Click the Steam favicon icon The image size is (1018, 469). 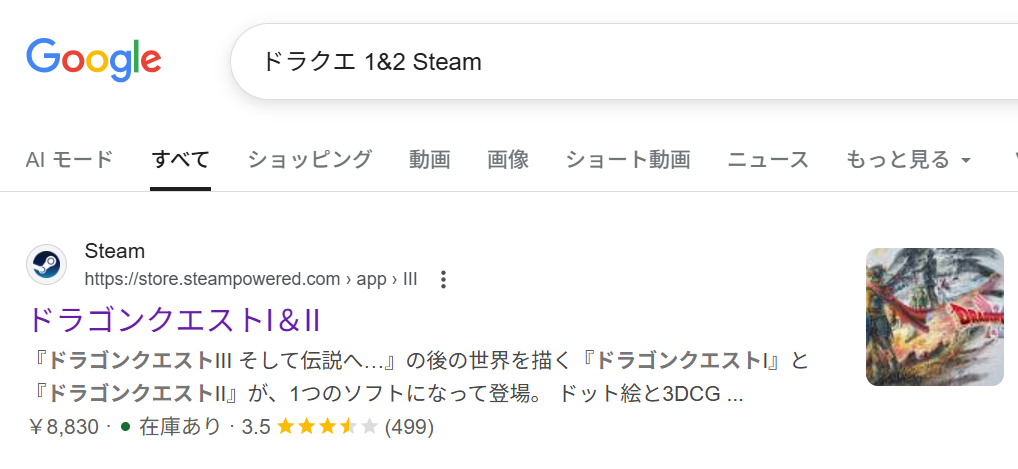(x=46, y=265)
